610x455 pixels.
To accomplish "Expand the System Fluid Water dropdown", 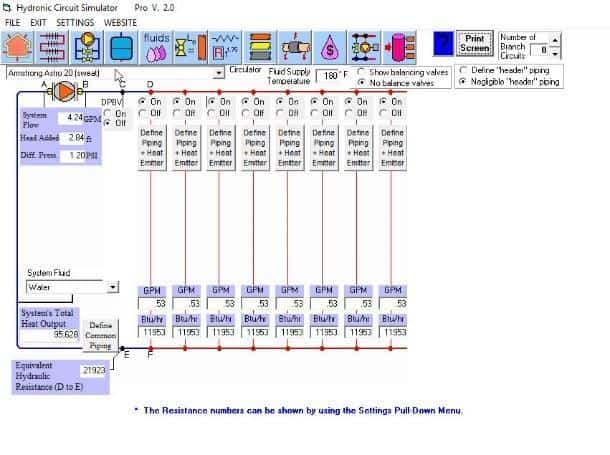I will pos(111,287).
